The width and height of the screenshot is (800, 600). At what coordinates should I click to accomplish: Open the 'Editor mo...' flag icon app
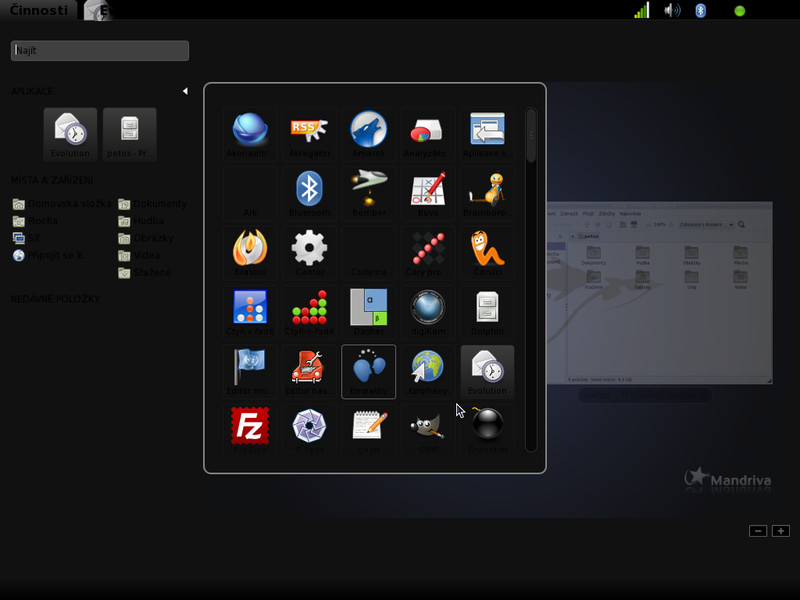tap(250, 371)
